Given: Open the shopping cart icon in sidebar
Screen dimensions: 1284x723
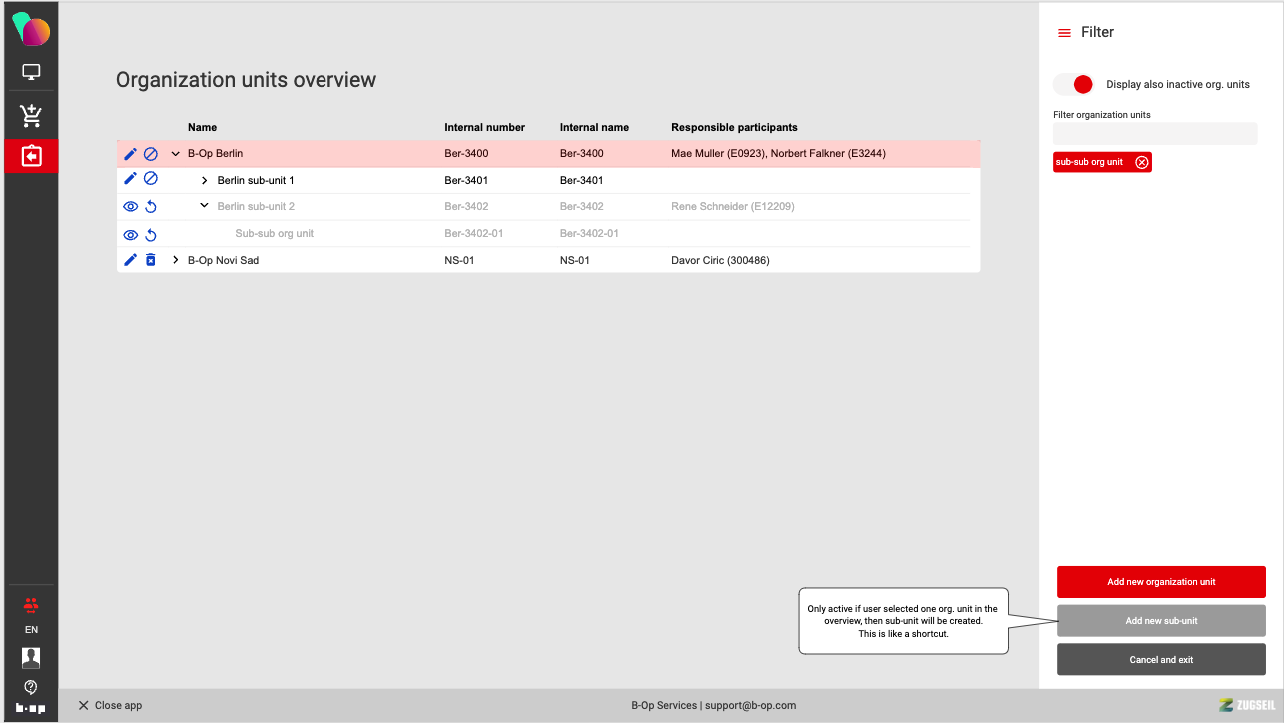Looking at the screenshot, I should tap(31, 116).
